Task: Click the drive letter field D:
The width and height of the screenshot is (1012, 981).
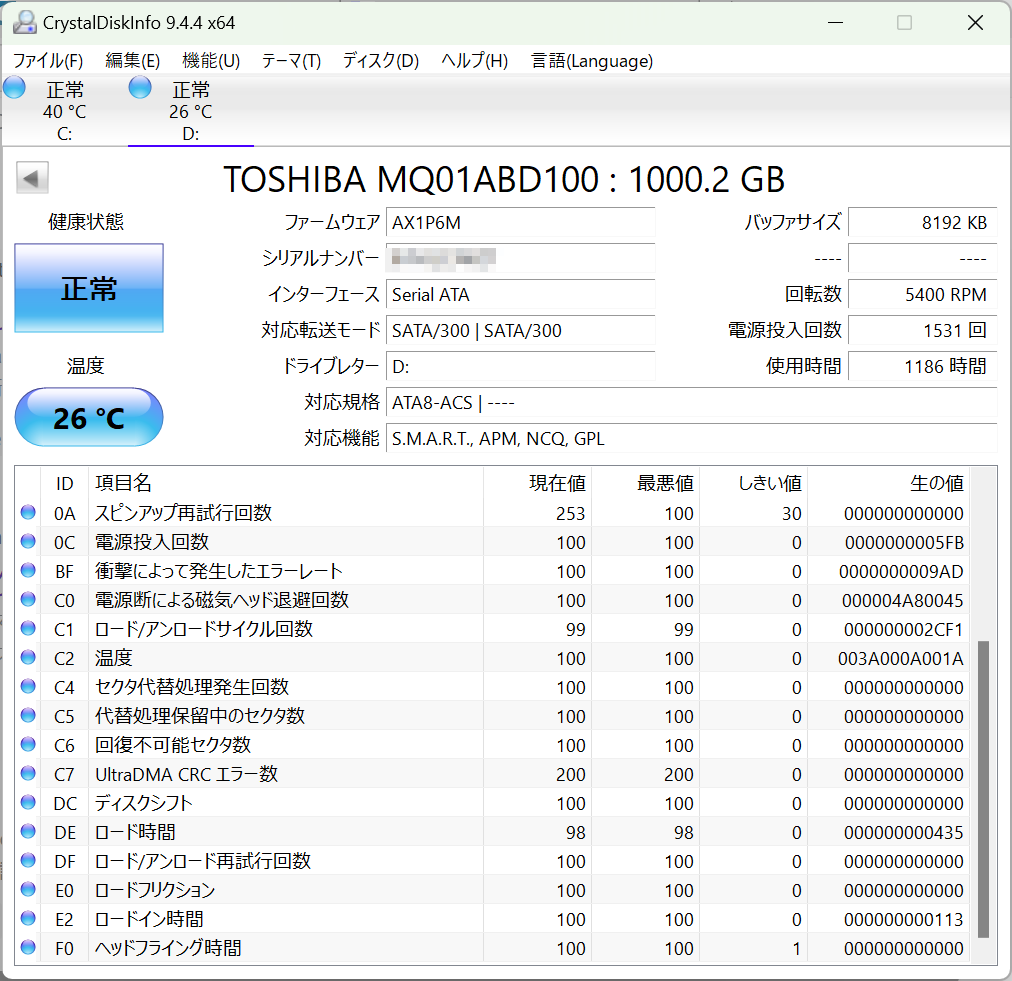Action: (520, 367)
